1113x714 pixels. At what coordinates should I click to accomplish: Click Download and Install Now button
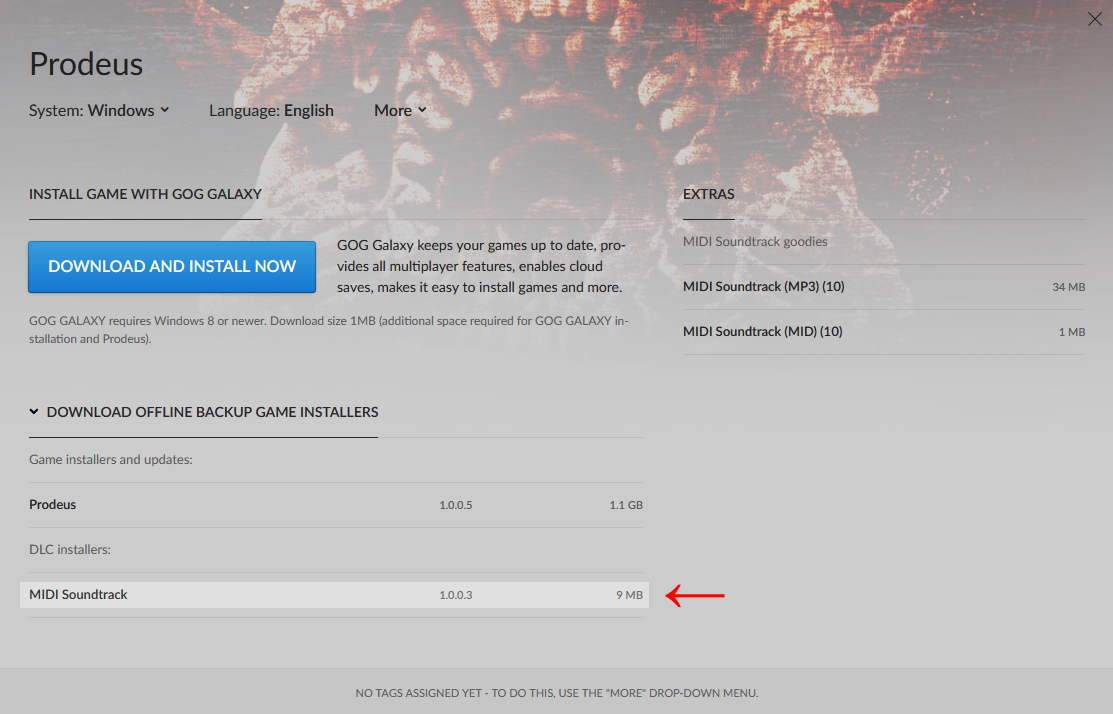coord(172,266)
